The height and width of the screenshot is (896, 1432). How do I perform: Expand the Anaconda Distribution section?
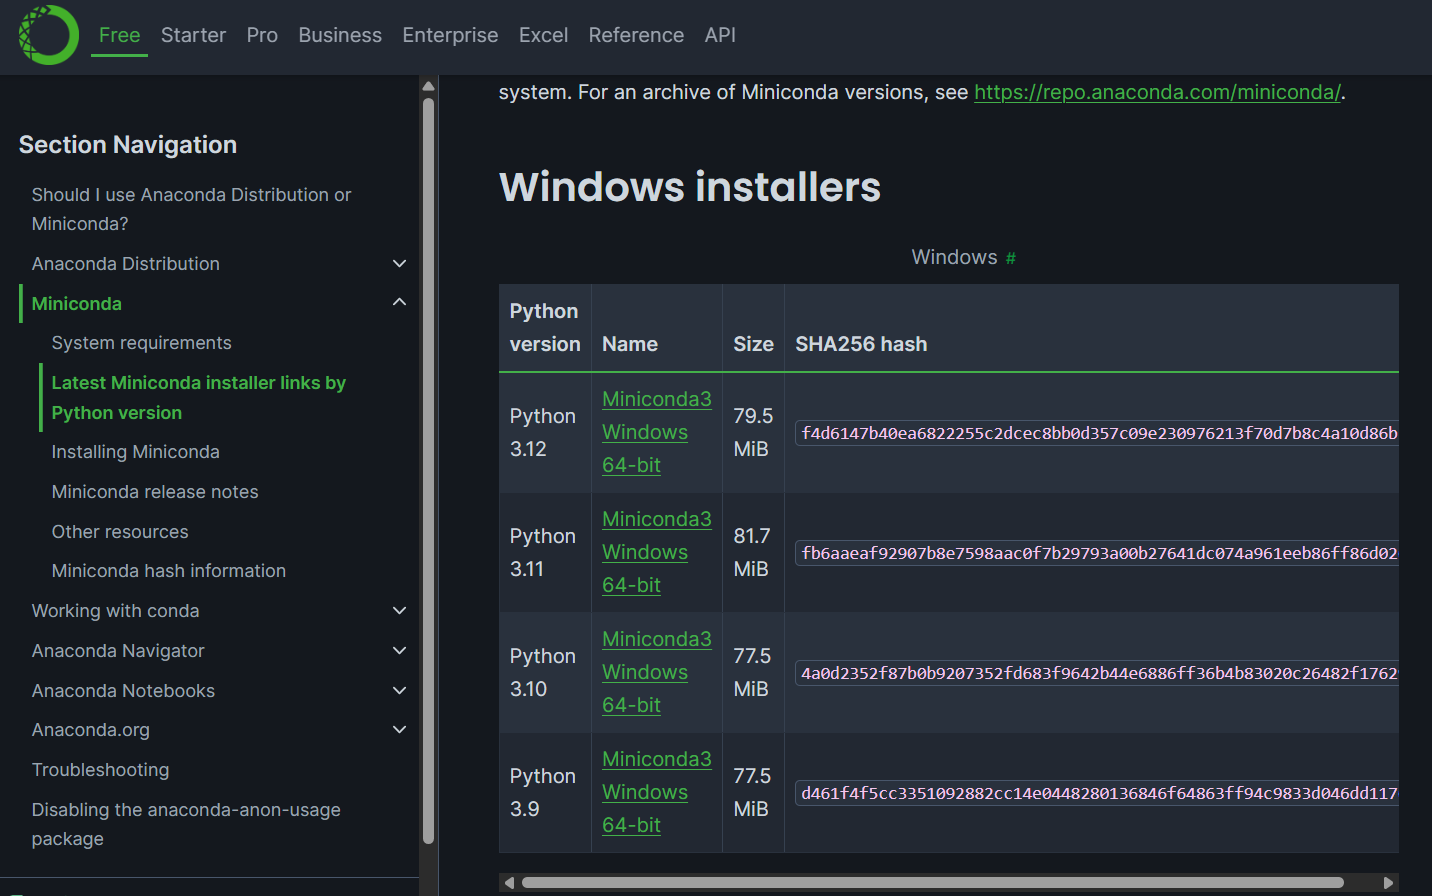point(399,264)
